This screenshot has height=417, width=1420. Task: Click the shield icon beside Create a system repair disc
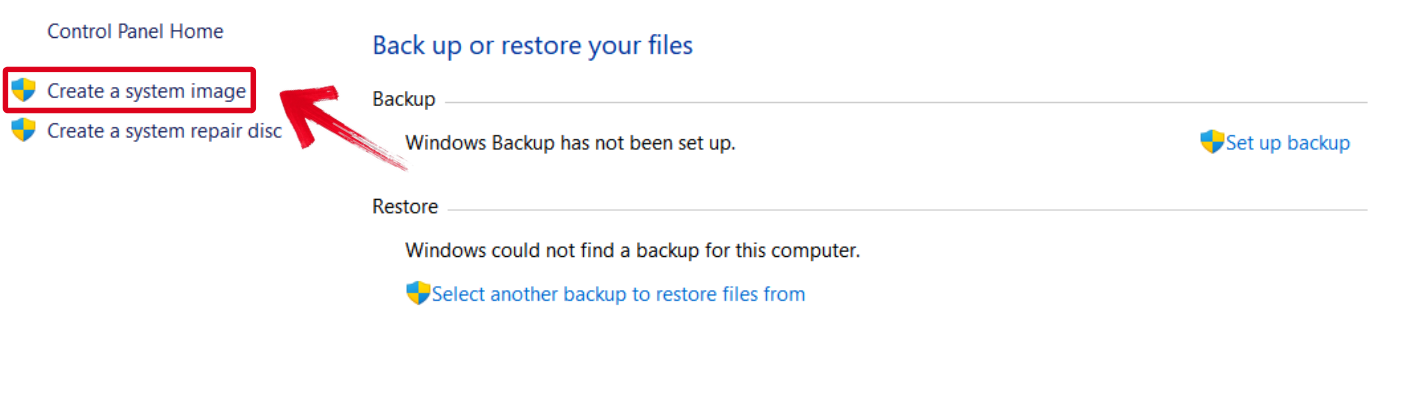click(23, 130)
